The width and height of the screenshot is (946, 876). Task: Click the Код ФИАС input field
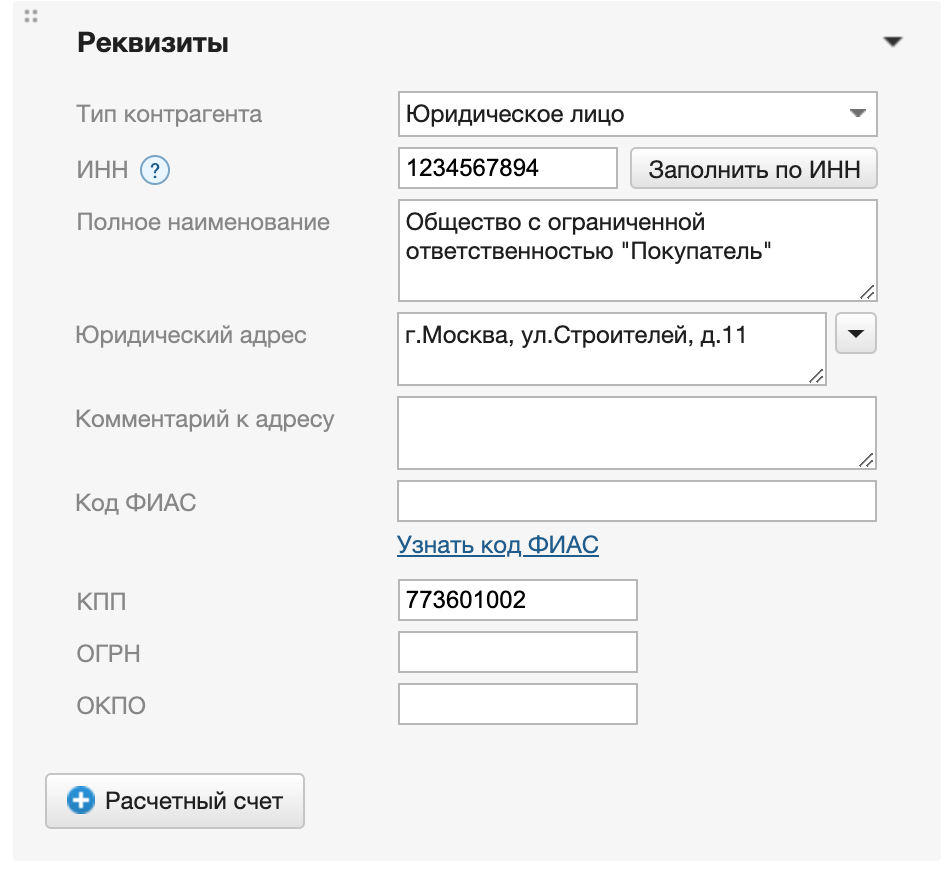(637, 501)
